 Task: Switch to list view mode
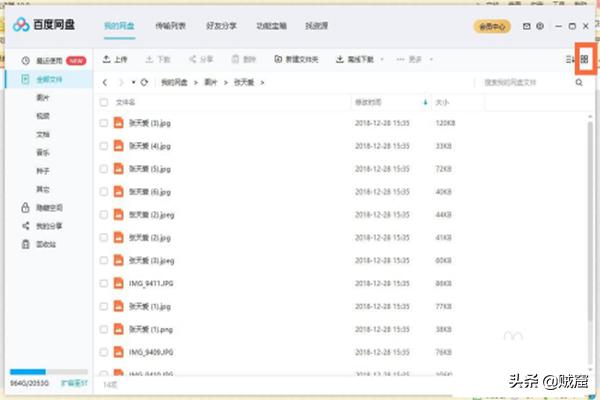[570, 60]
